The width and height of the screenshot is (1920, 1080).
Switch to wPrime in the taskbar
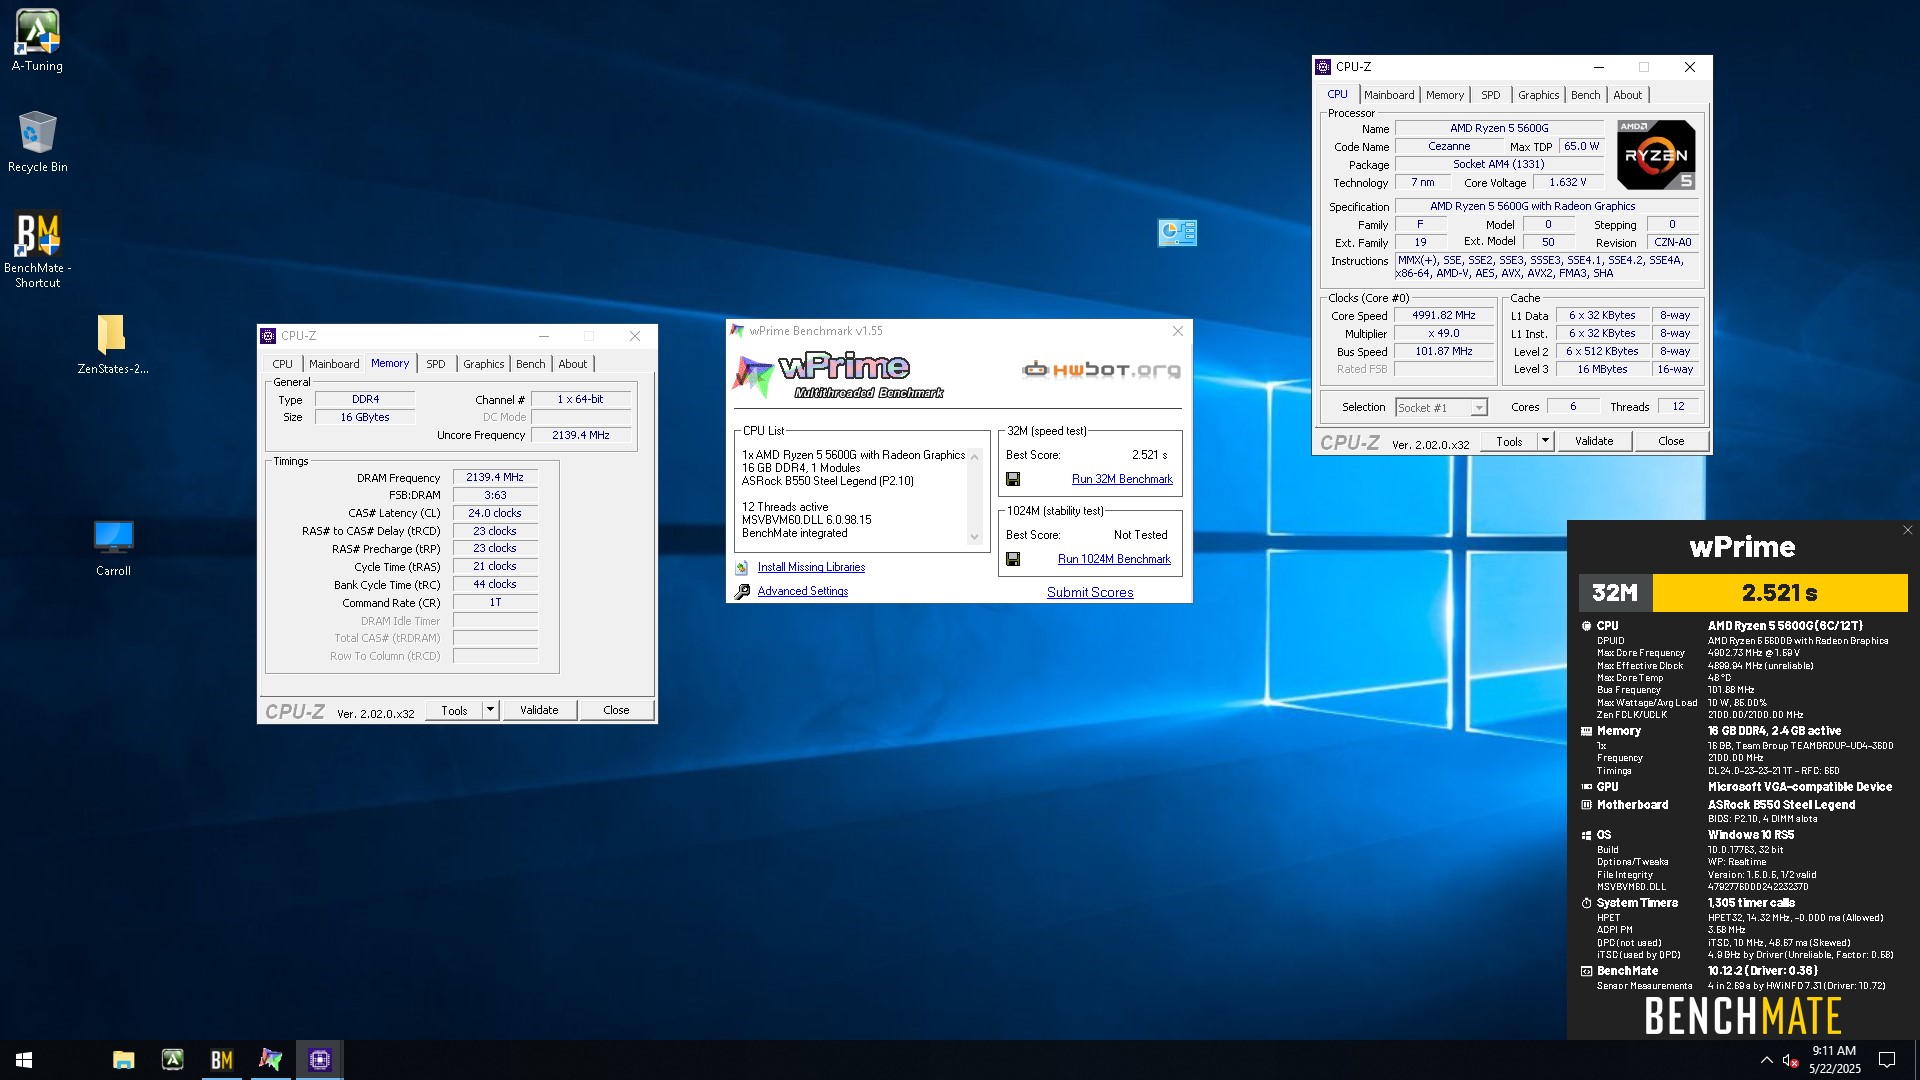(271, 1060)
